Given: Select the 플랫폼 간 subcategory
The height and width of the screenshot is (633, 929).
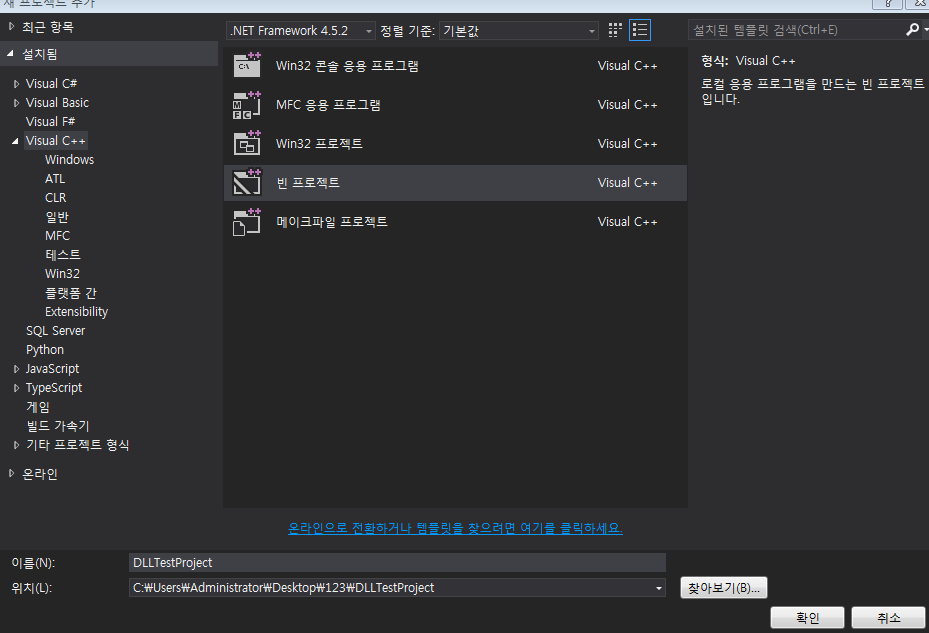Looking at the screenshot, I should (x=71, y=293).
